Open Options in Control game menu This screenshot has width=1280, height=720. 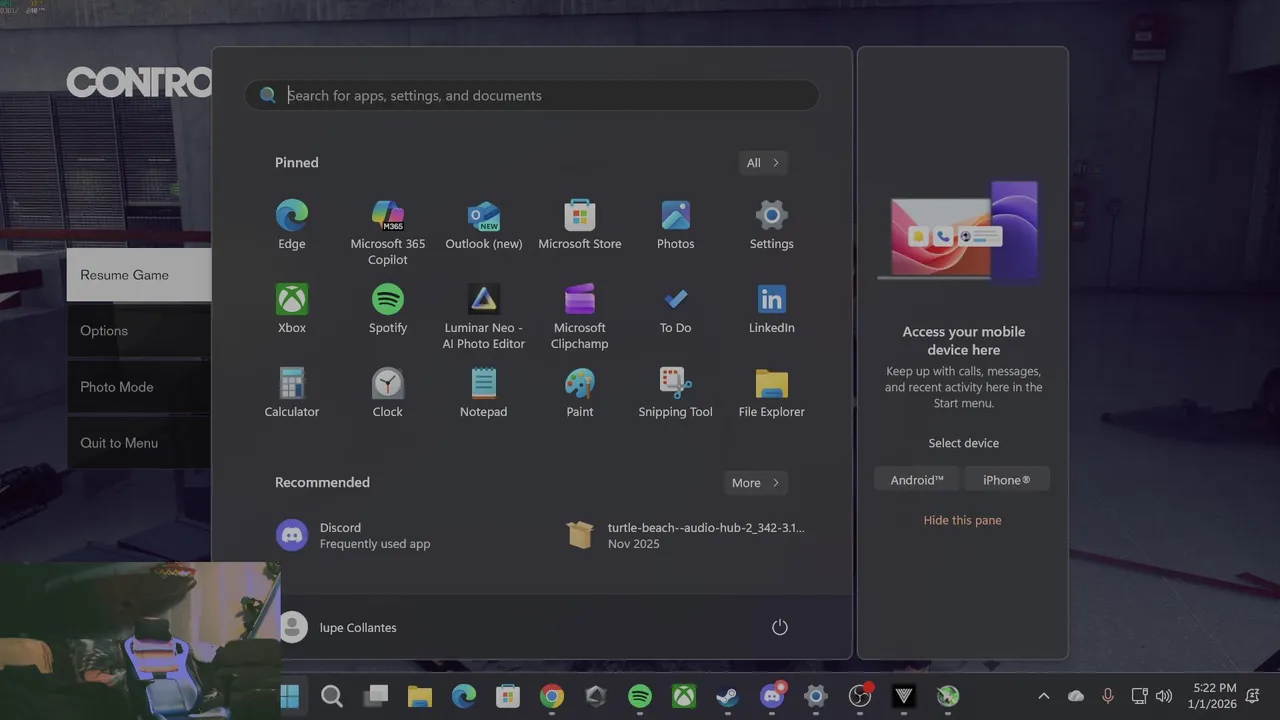pos(139,331)
